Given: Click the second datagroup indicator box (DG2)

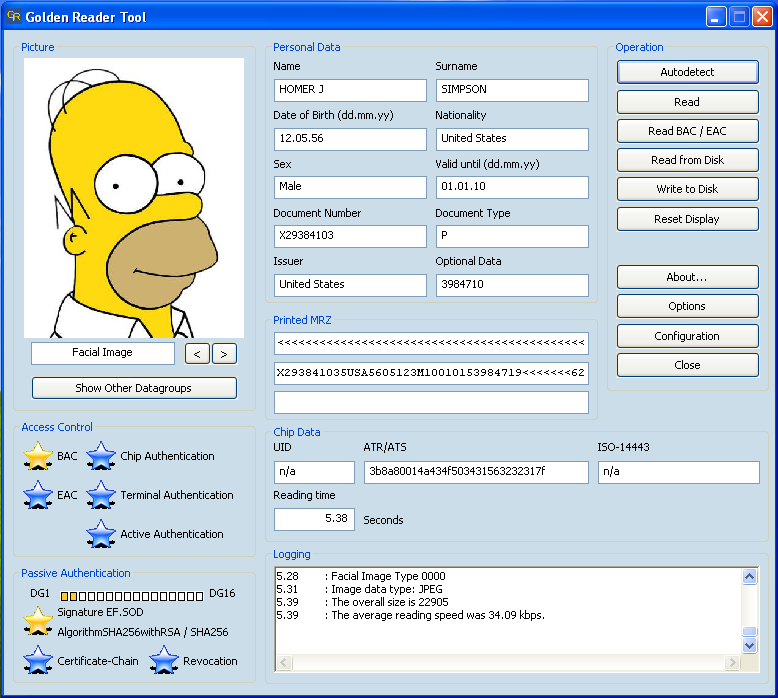Looking at the screenshot, I should coord(73,596).
